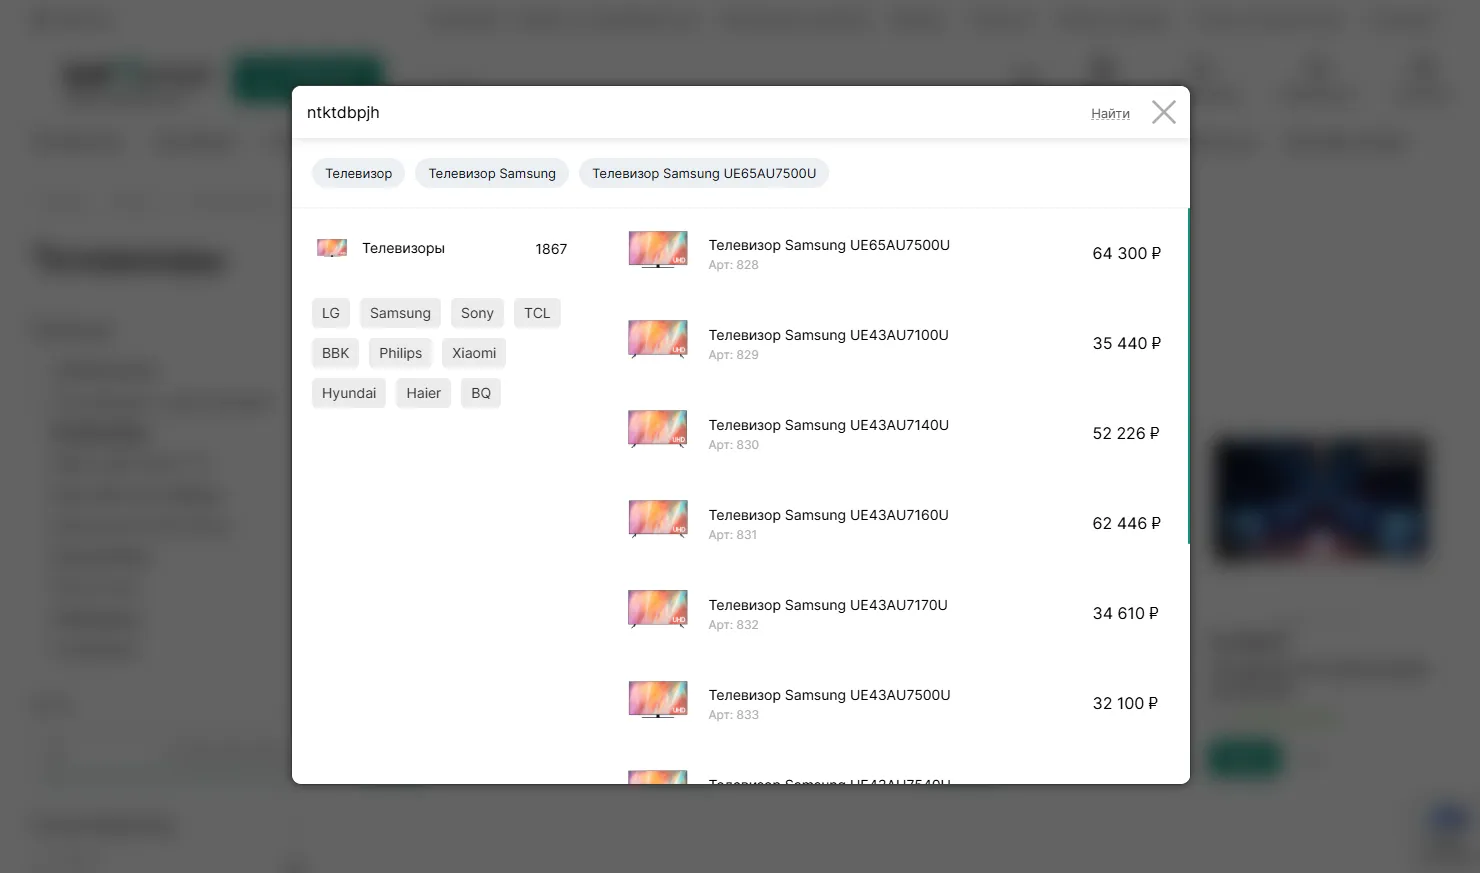Open Телевизор Samsung UE43AU7140U result
This screenshot has width=1480, height=873.
(828, 426)
